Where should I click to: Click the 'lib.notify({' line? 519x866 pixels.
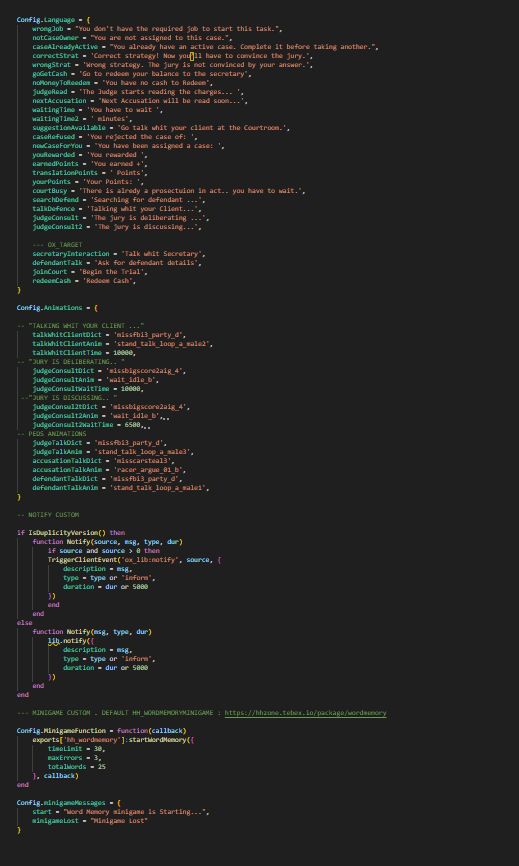[71, 641]
